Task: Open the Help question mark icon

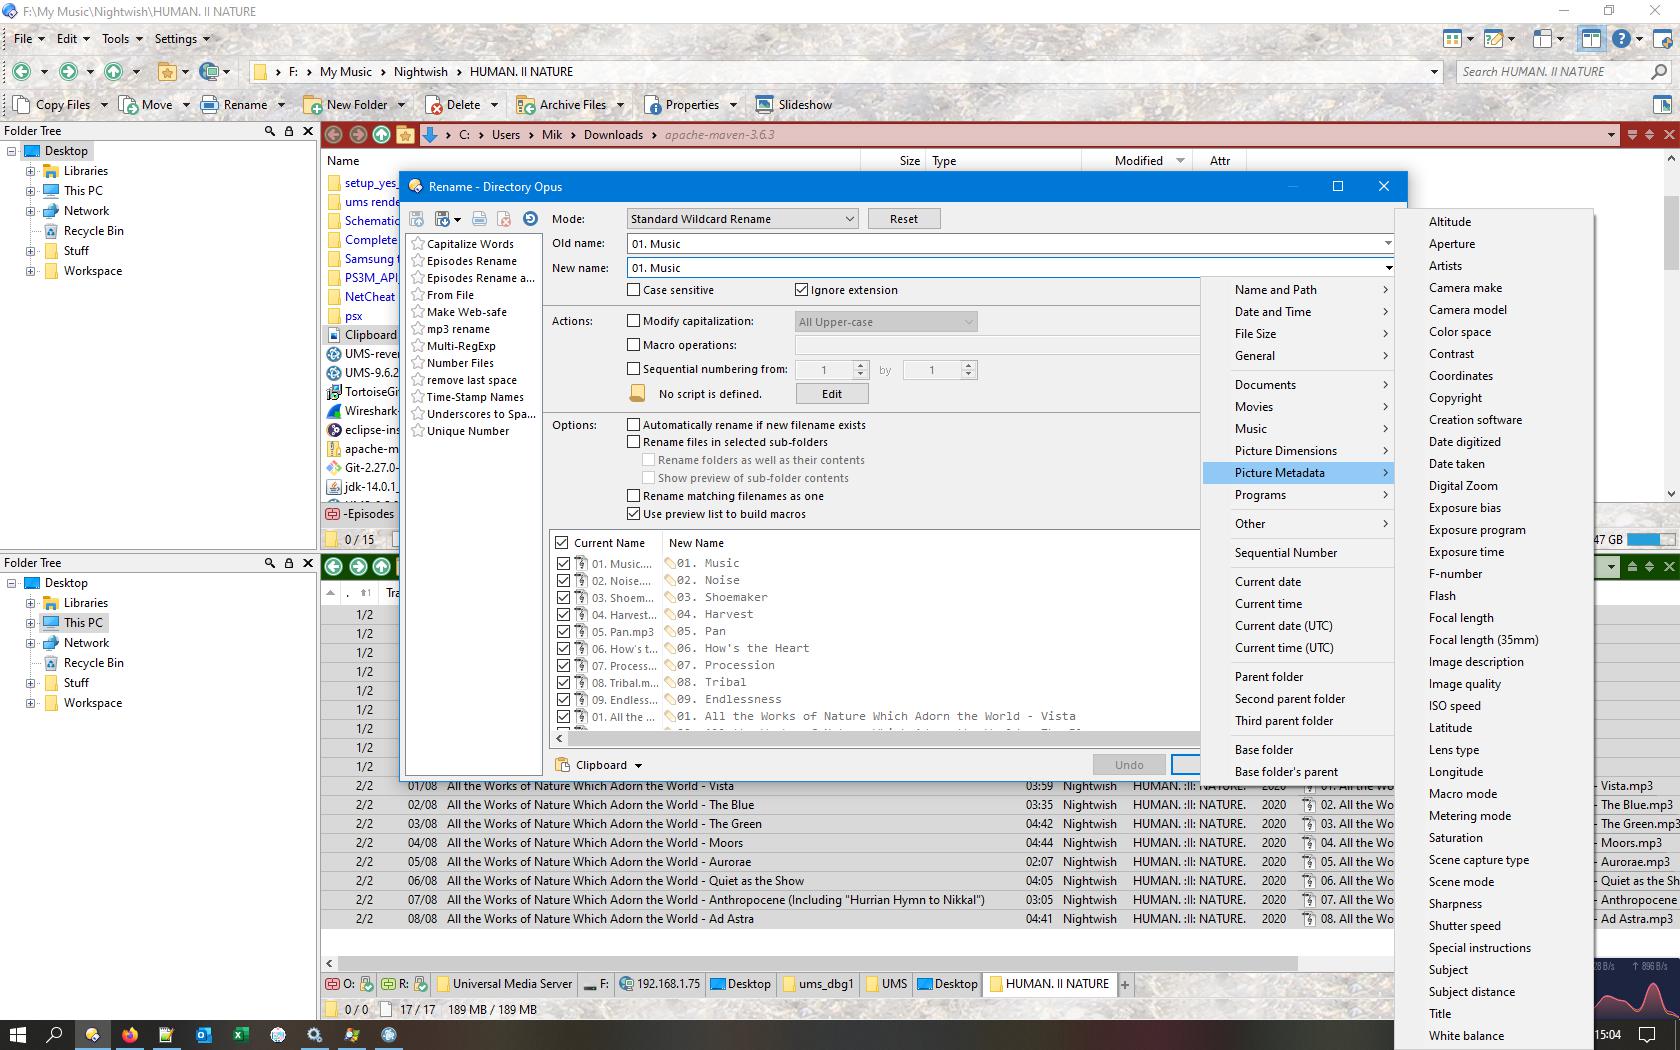Action: 1621,39
